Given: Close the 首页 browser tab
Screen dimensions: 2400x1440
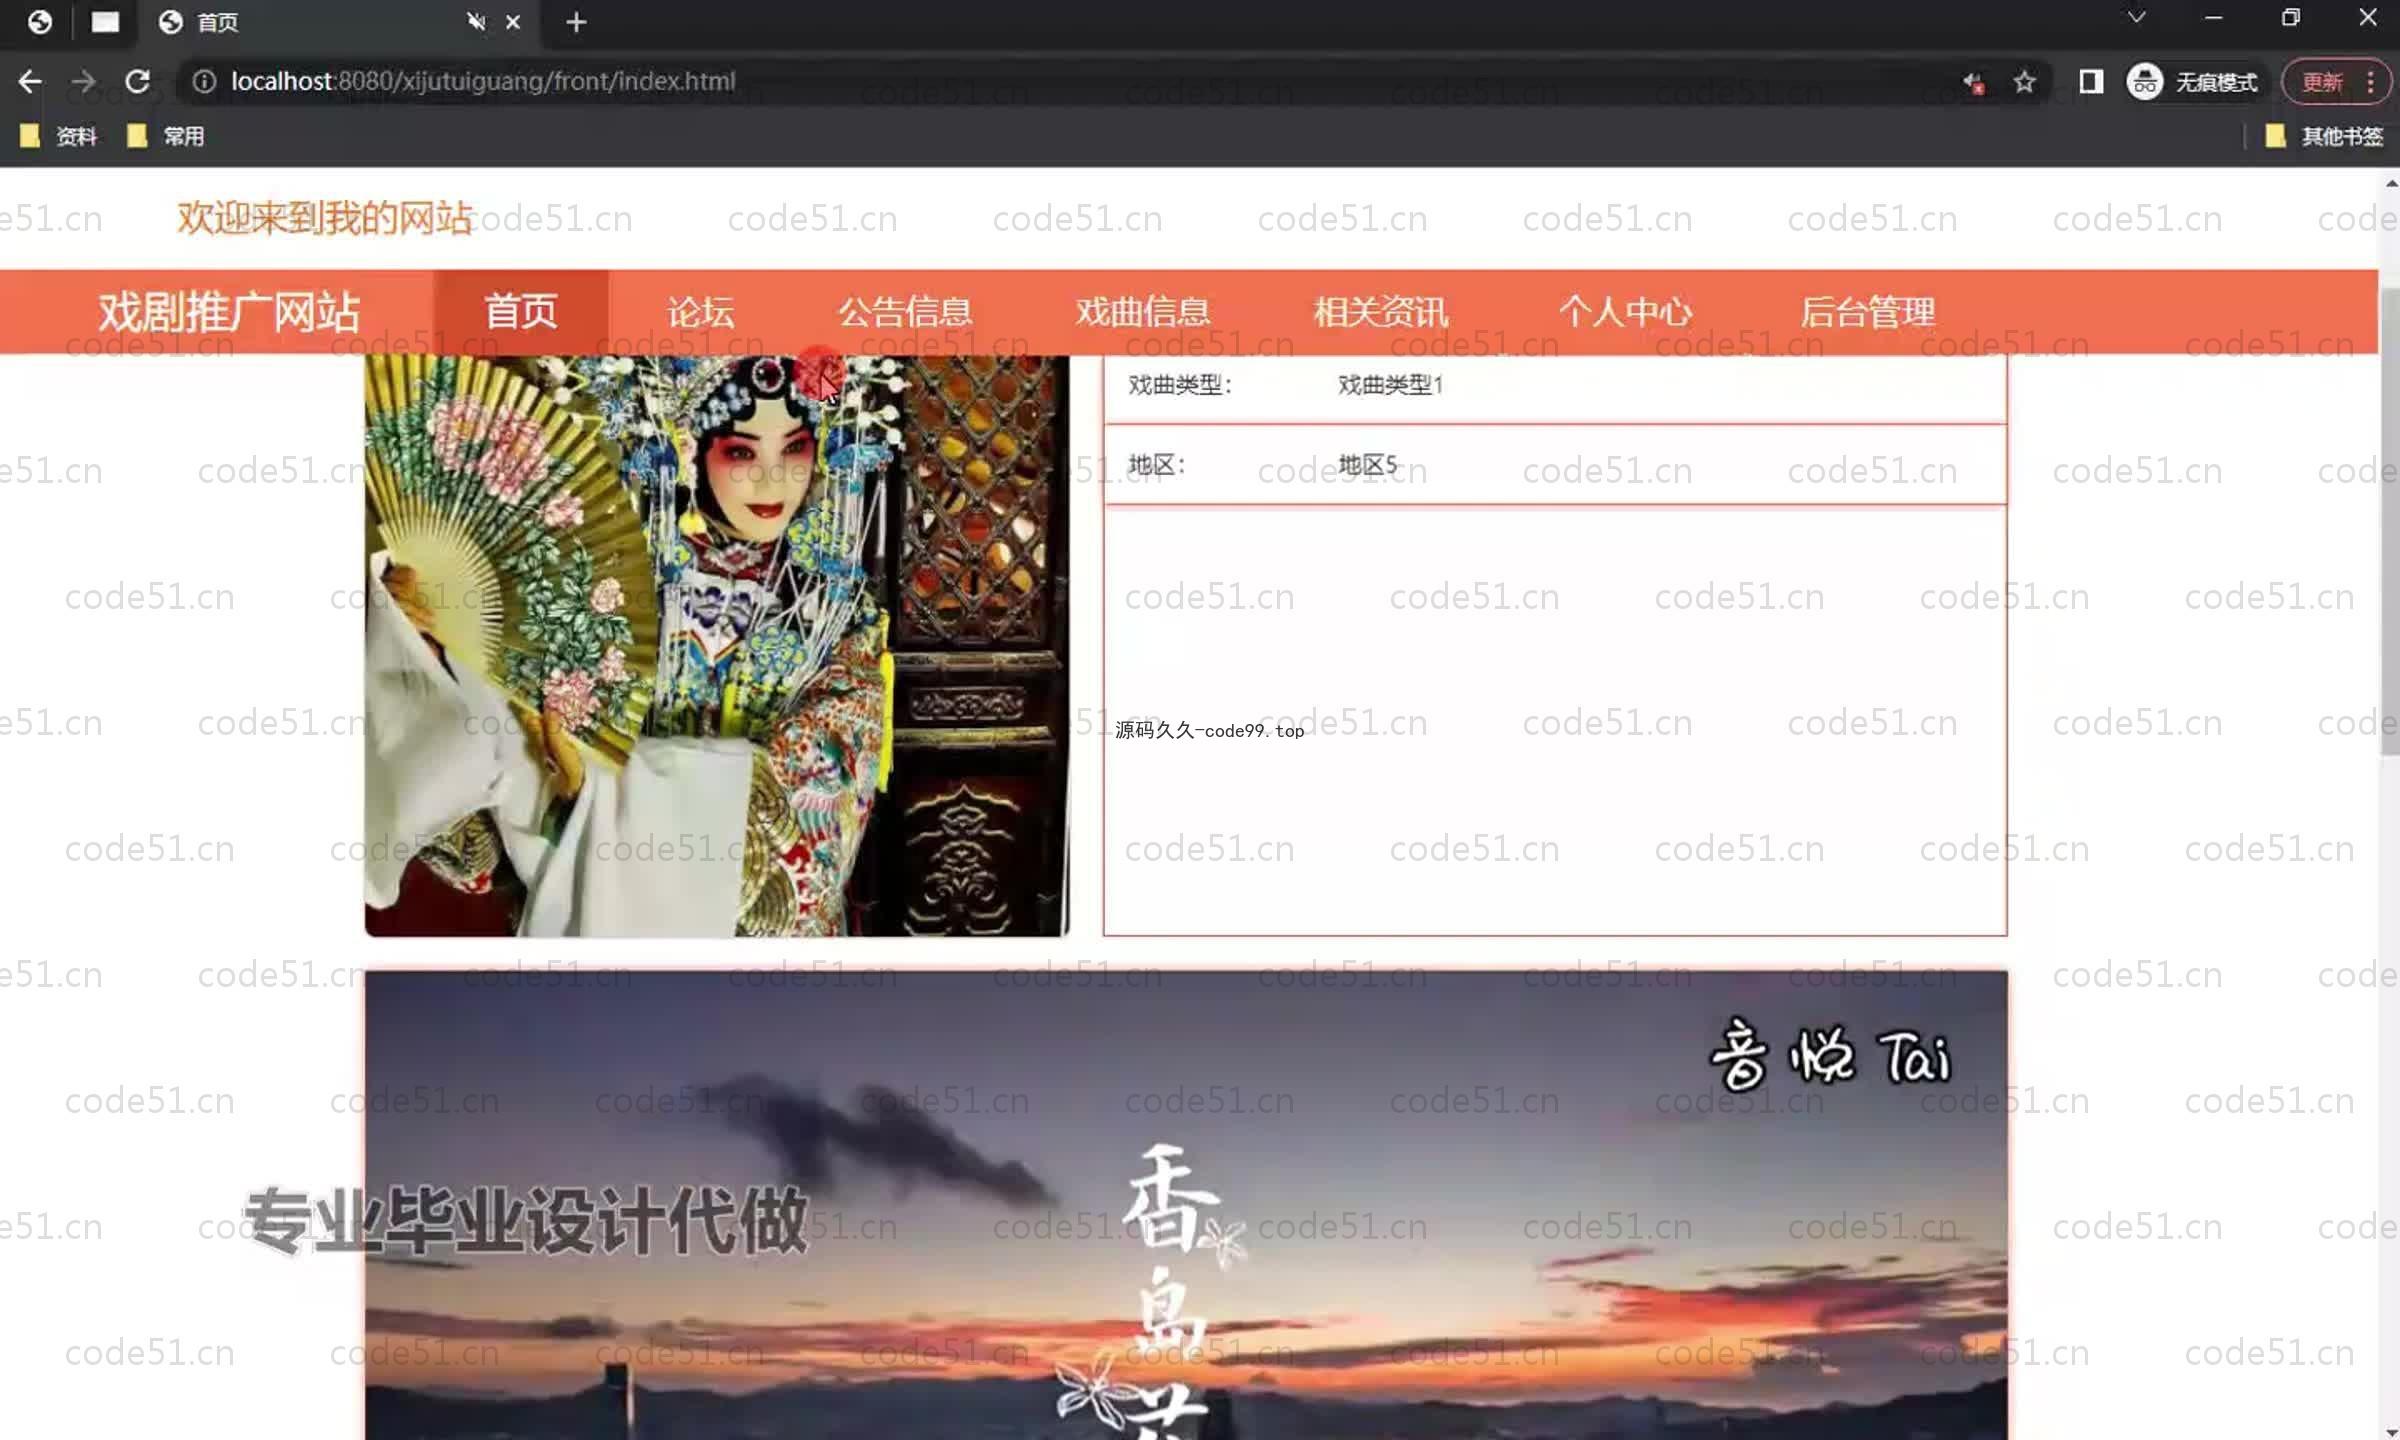Looking at the screenshot, I should (x=513, y=22).
